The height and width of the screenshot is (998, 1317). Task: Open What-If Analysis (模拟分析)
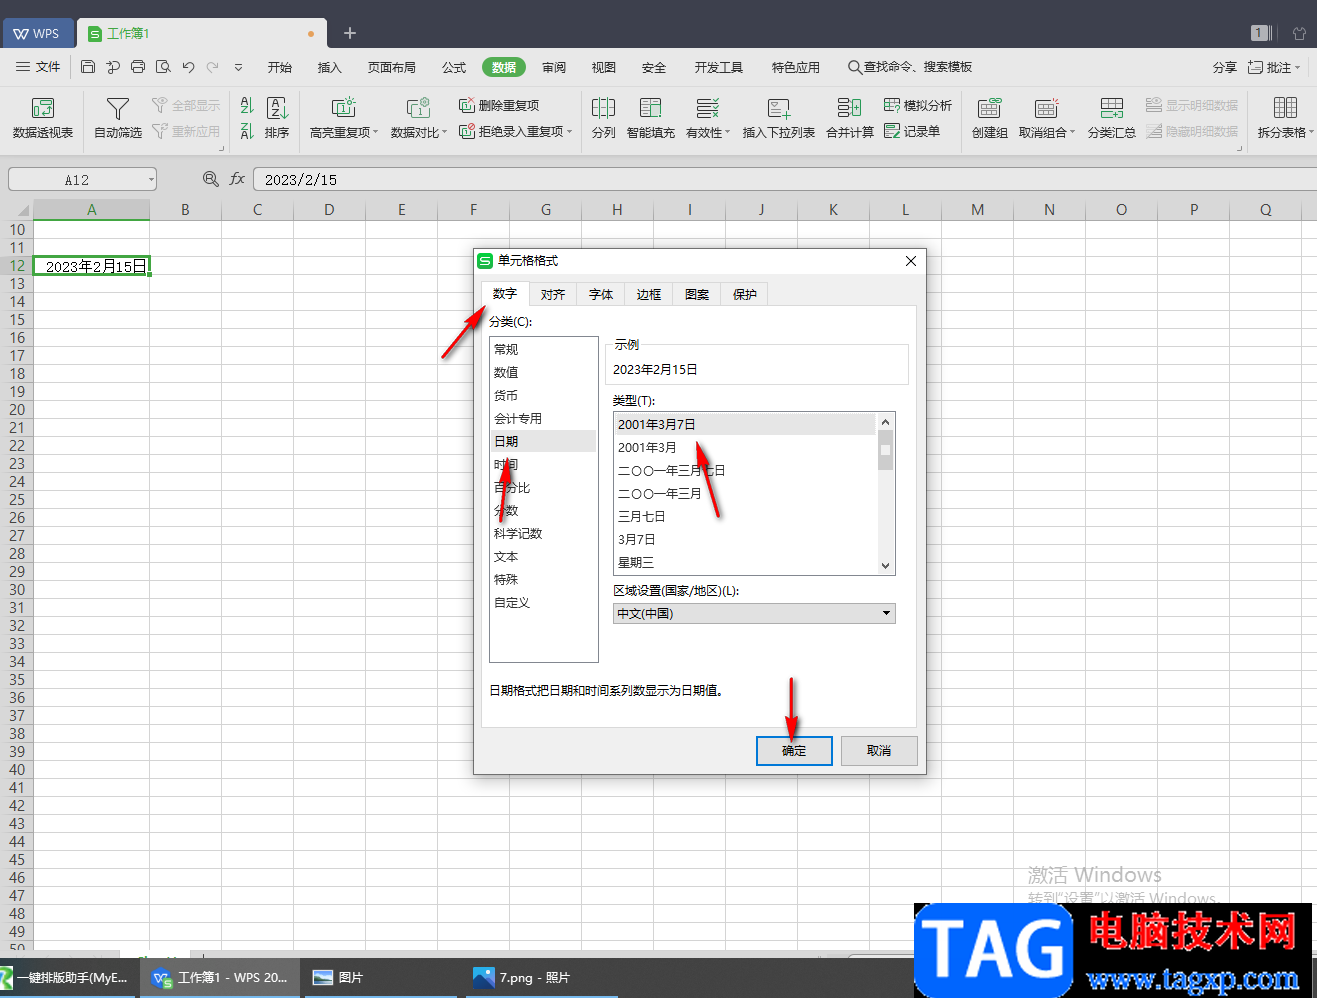pos(918,105)
